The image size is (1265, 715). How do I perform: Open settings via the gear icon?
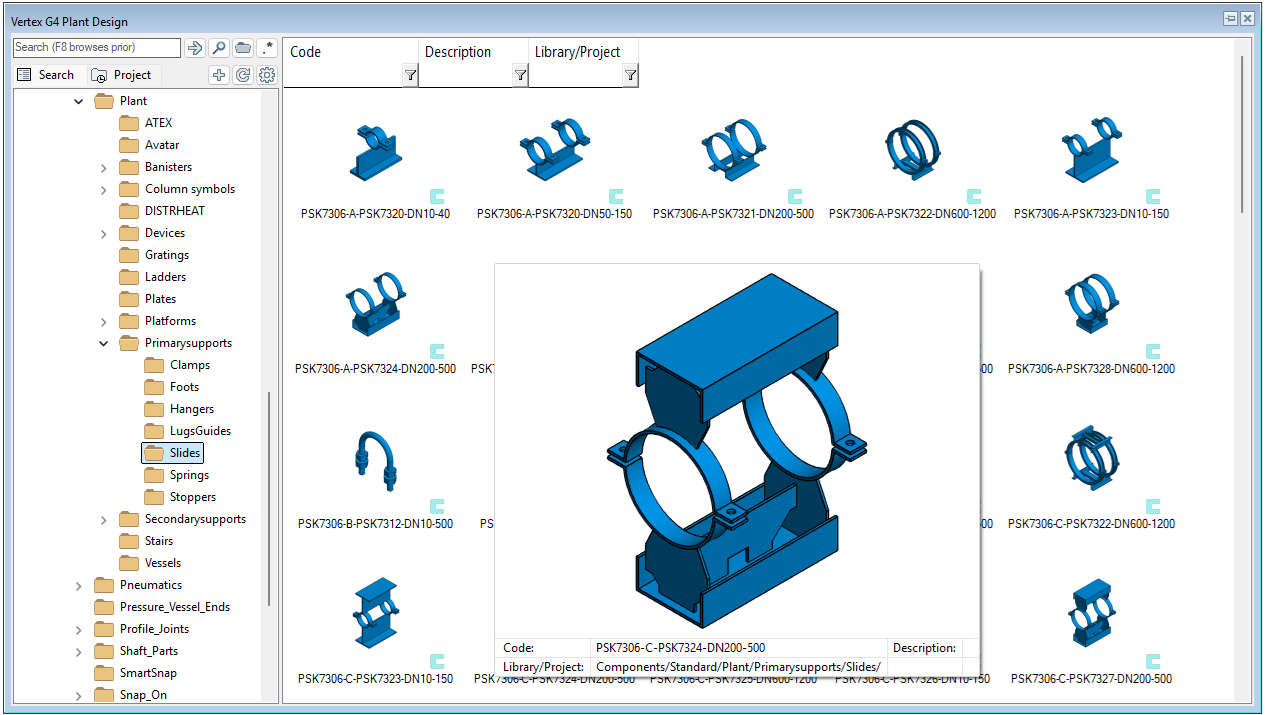[267, 74]
